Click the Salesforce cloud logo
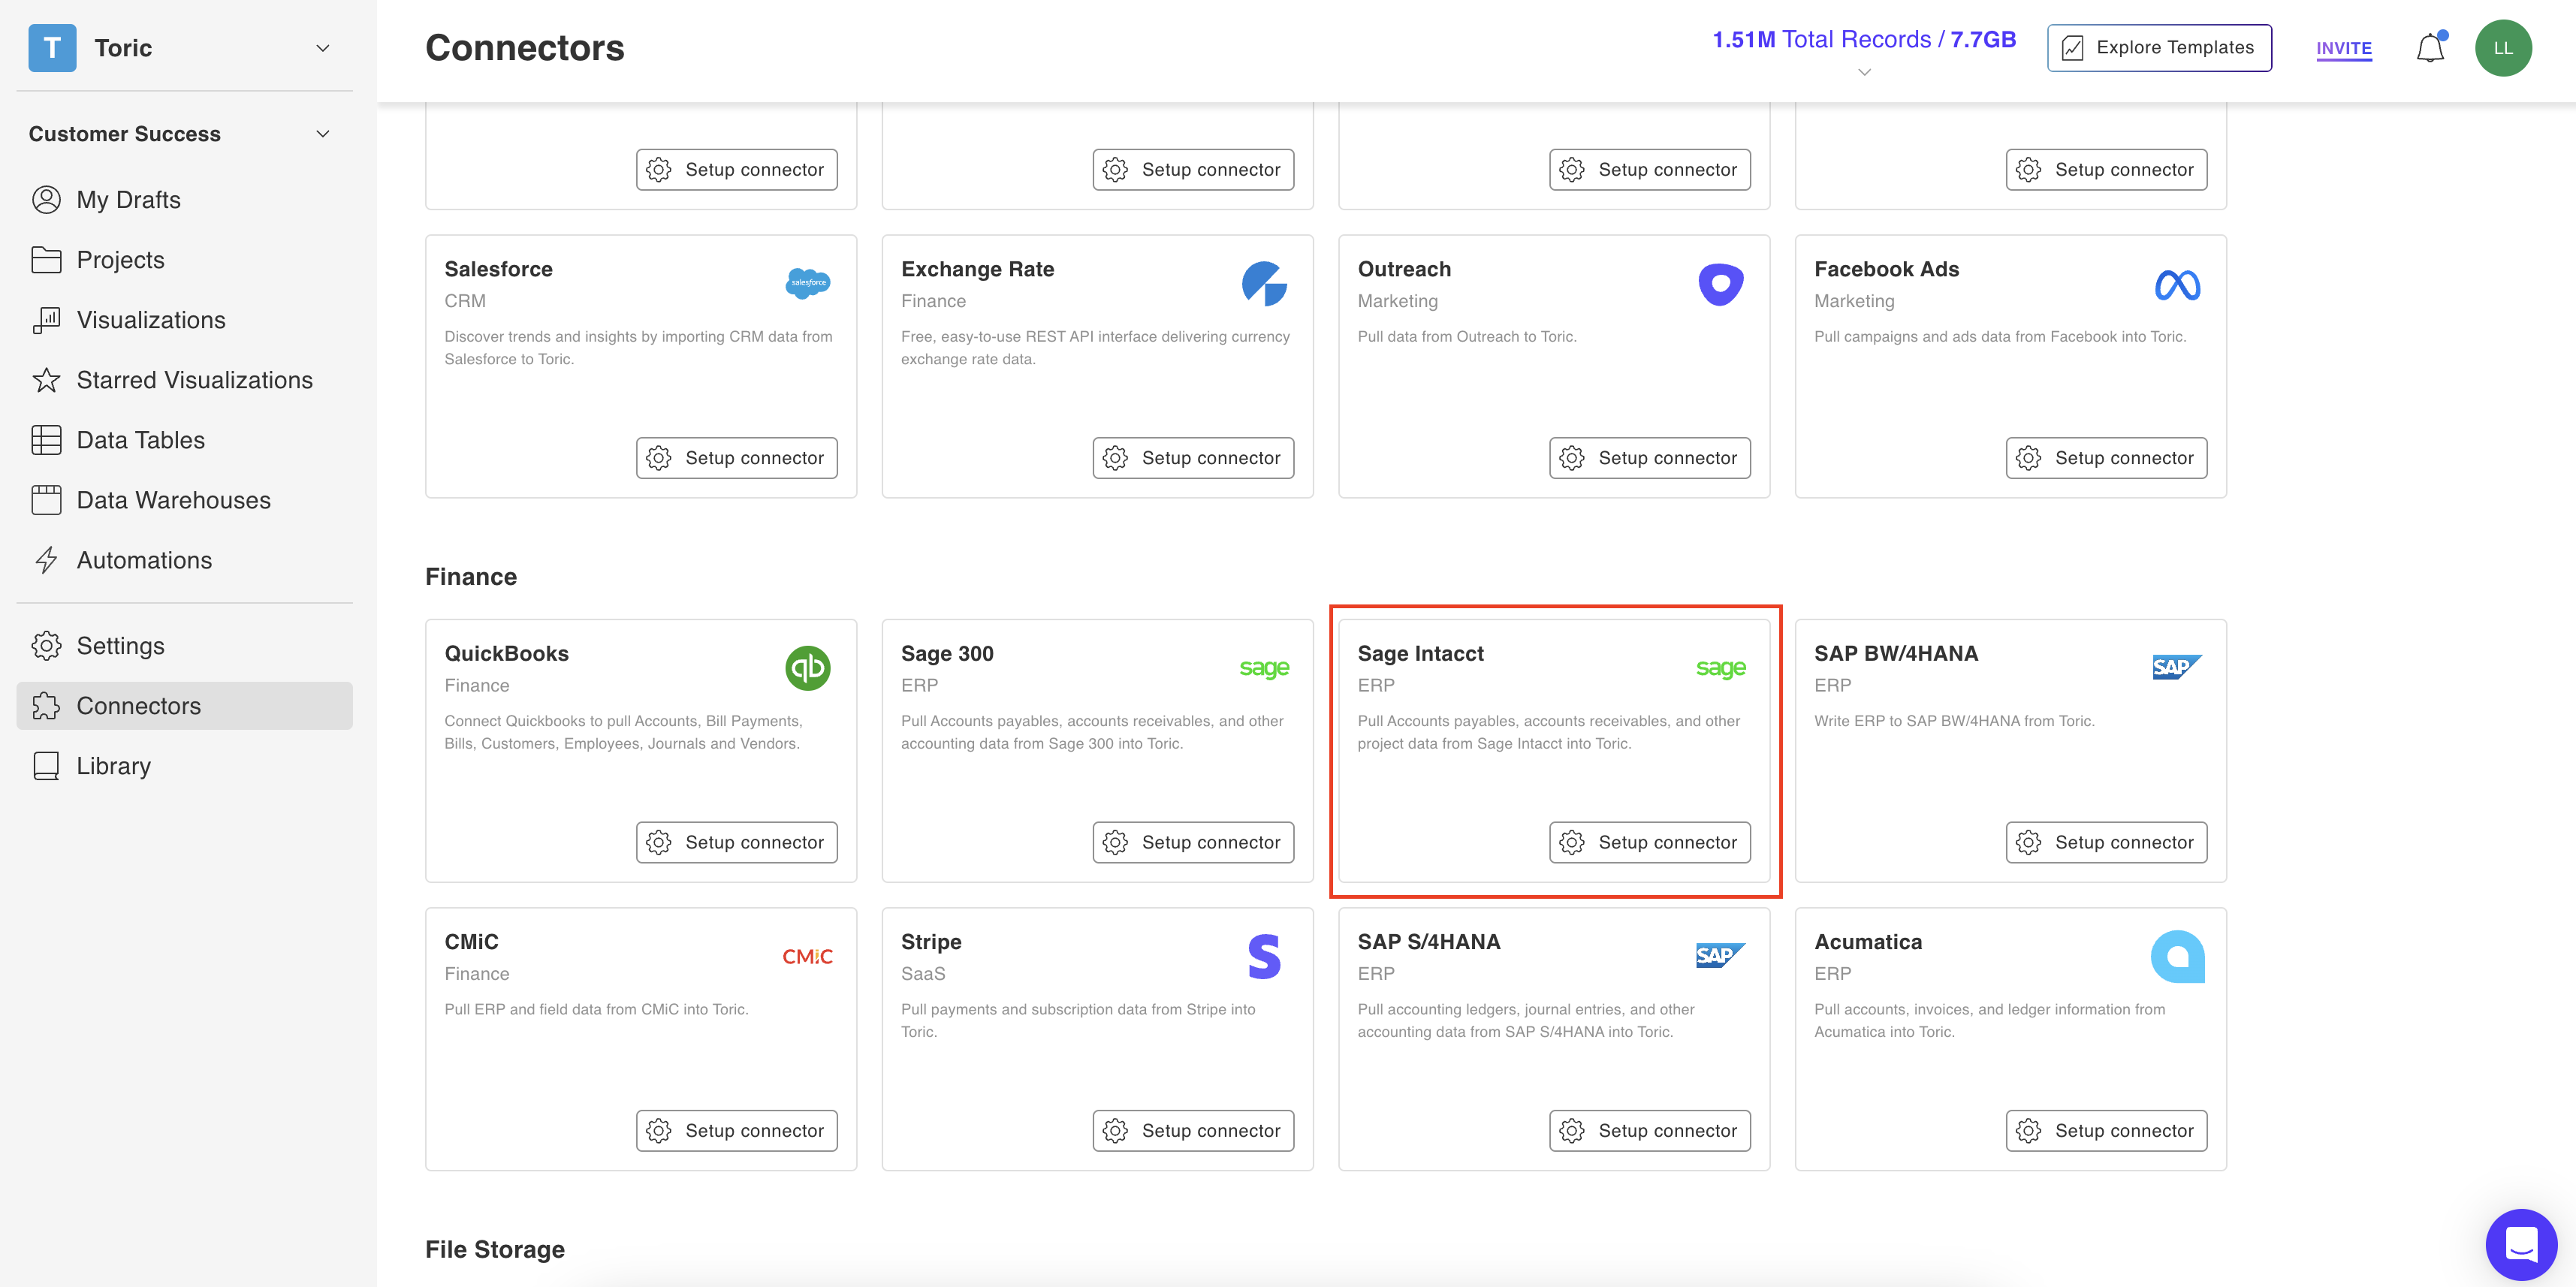The height and width of the screenshot is (1287, 2576). [808, 283]
